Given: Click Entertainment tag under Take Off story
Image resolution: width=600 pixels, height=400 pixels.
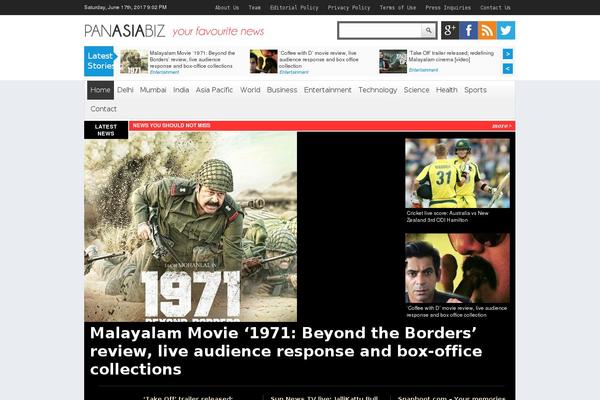Looking at the screenshot, I should point(423,70).
